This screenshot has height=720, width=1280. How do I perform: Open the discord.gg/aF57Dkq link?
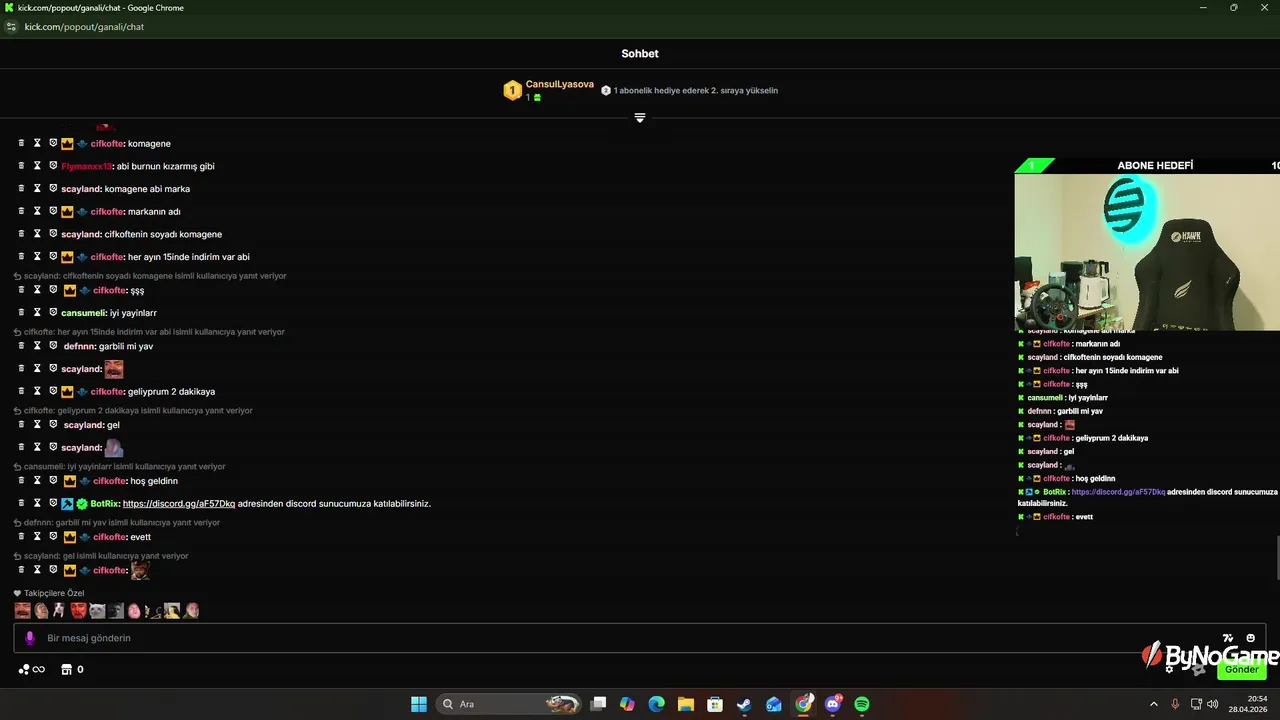[x=179, y=504]
